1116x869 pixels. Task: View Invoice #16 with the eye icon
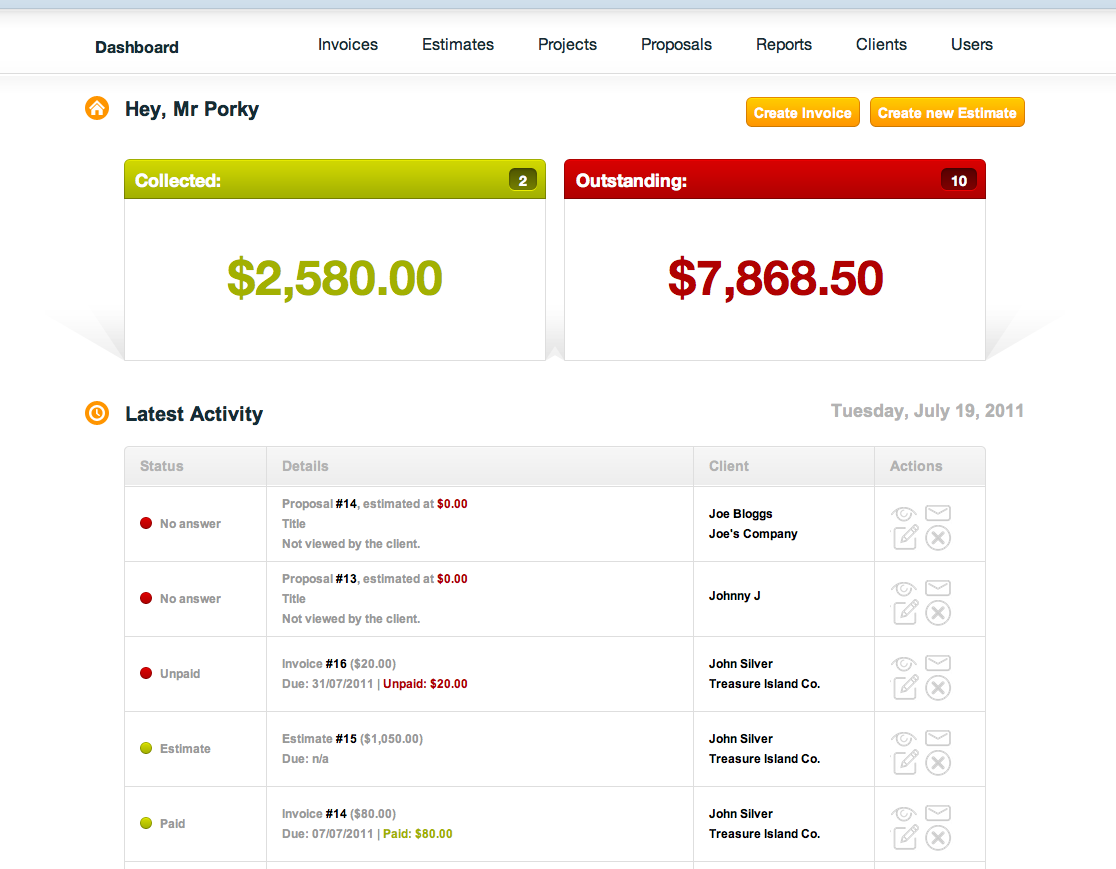[x=904, y=664]
